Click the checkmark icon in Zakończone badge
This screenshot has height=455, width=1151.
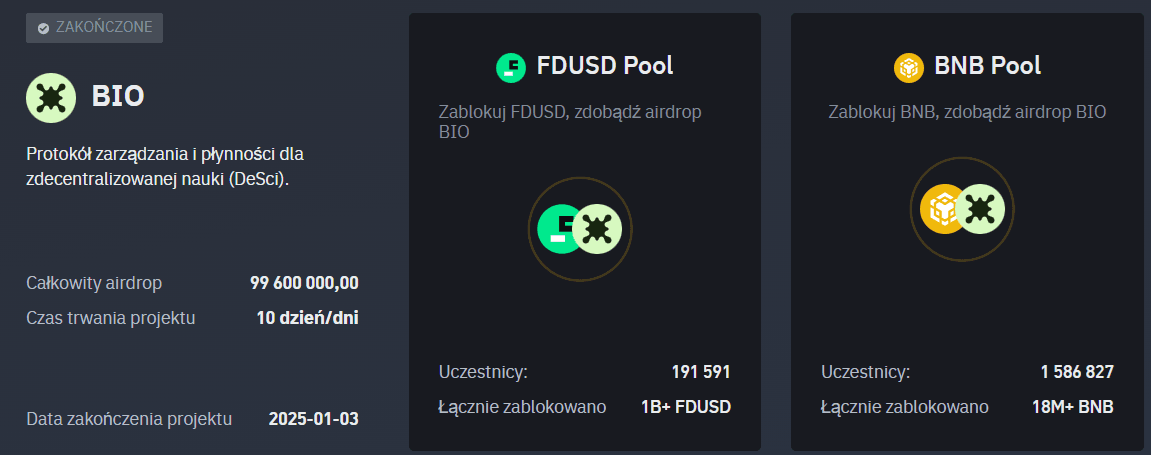[x=43, y=28]
